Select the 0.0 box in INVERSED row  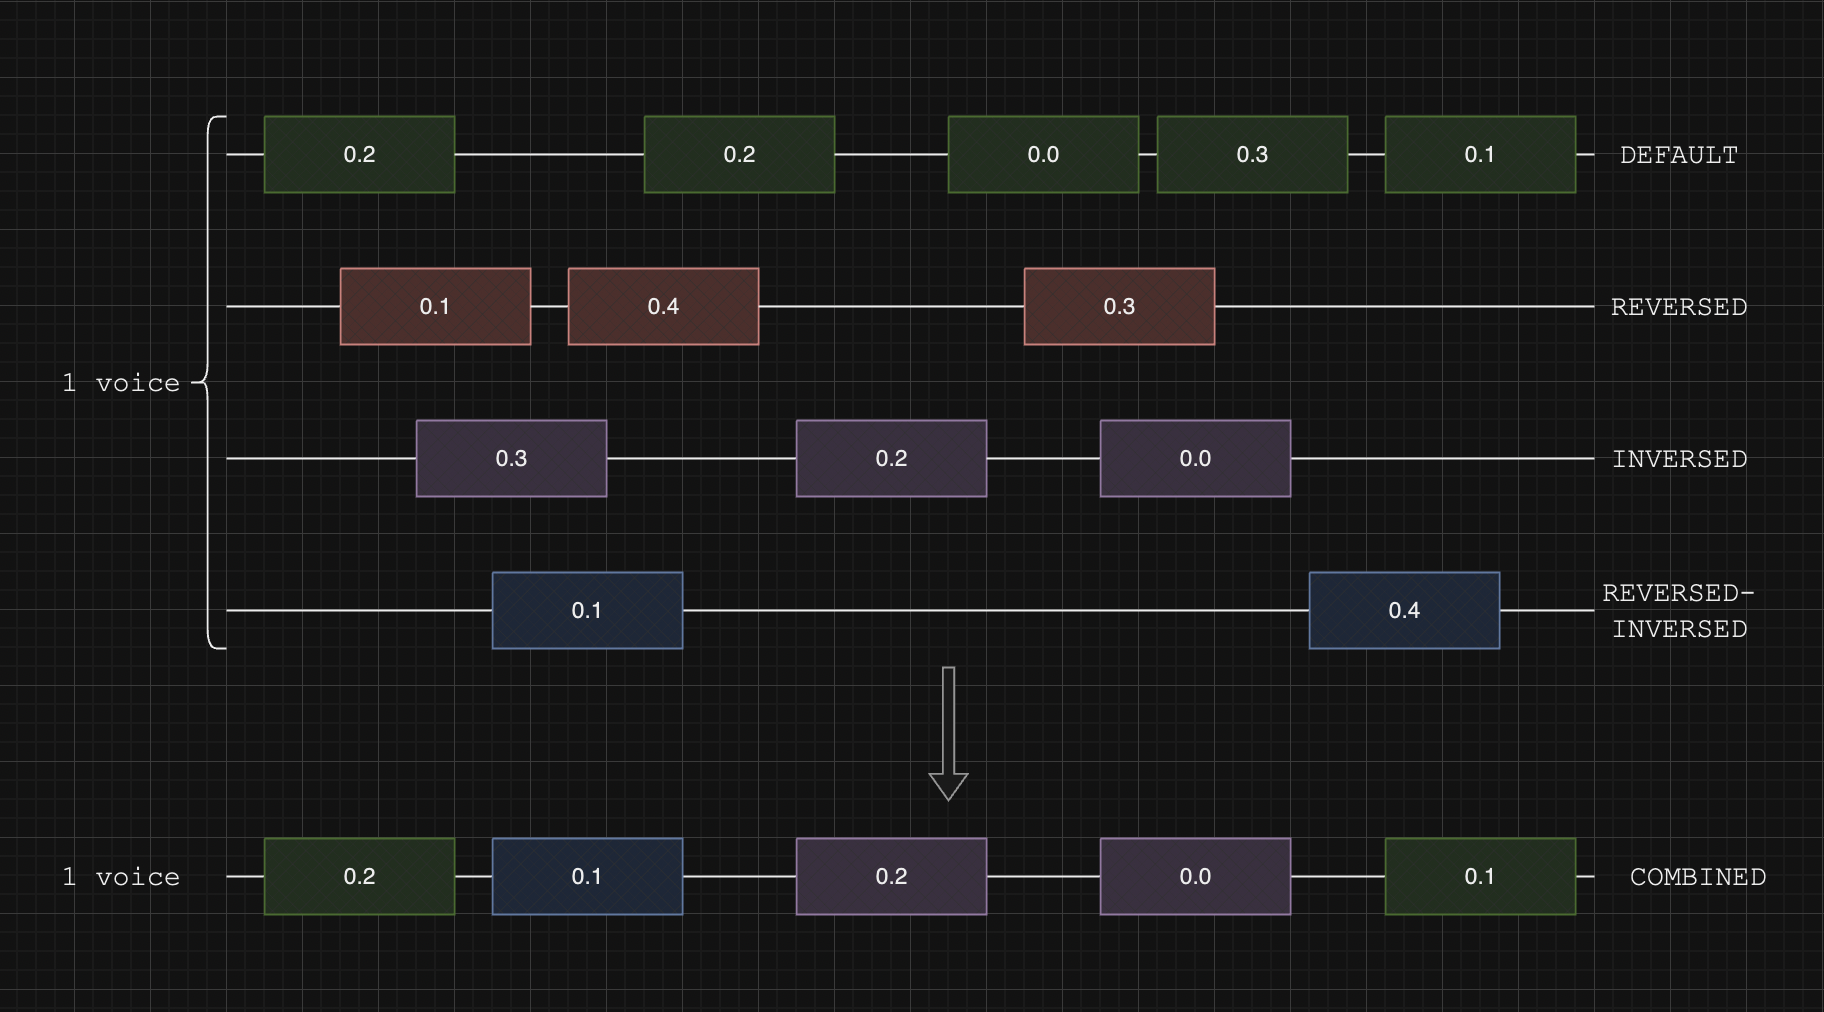point(1195,458)
